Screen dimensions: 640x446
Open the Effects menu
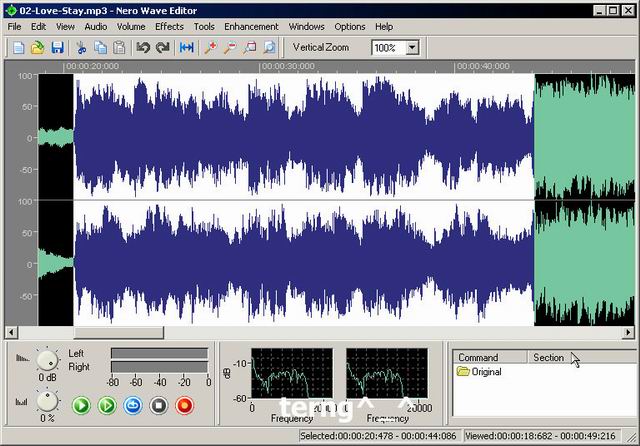point(169,27)
